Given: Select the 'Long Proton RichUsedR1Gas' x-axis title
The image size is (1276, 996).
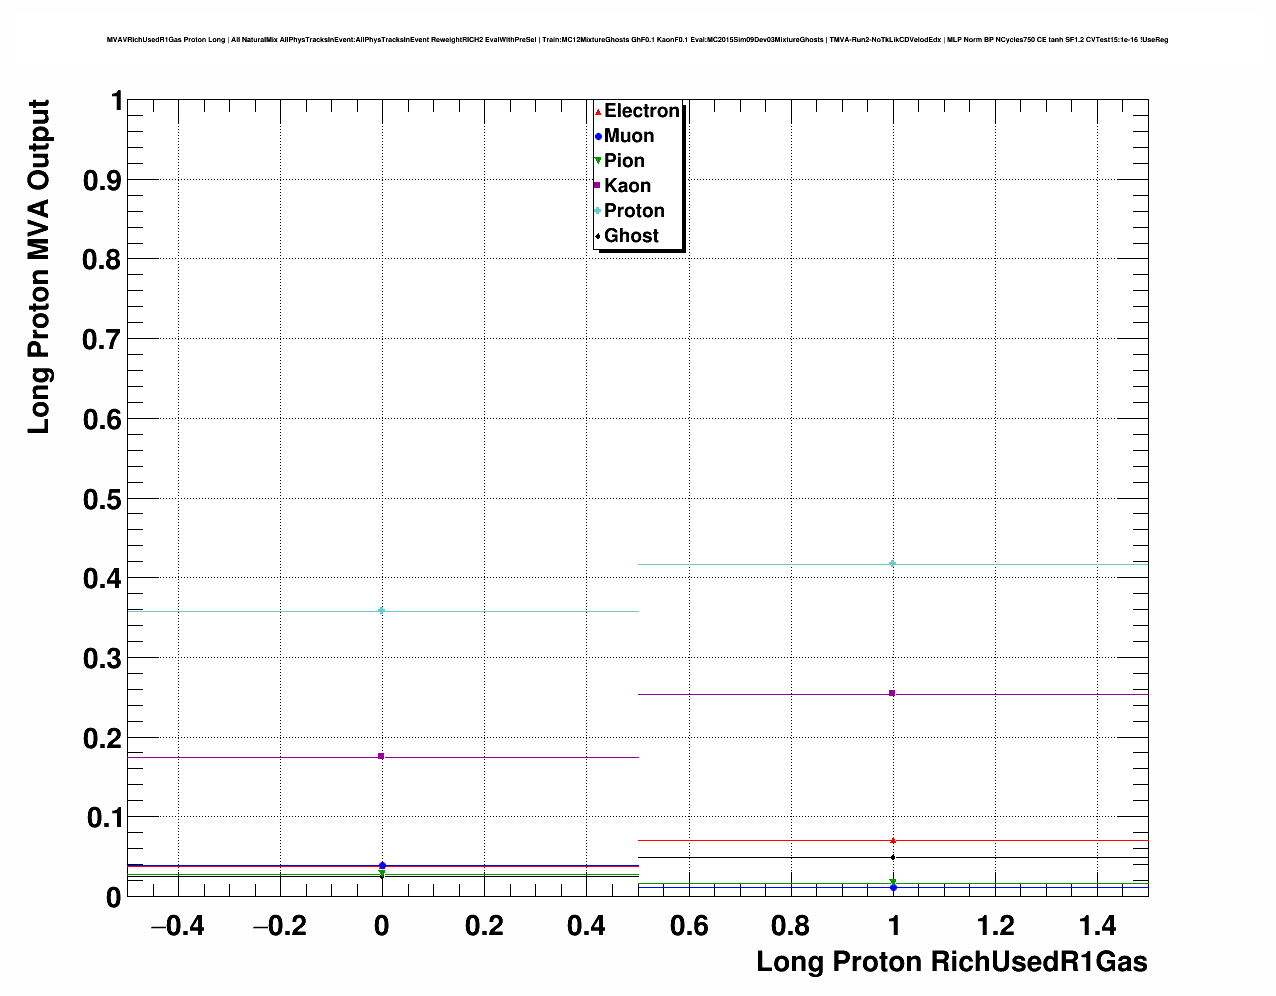Looking at the screenshot, I should point(951,962).
